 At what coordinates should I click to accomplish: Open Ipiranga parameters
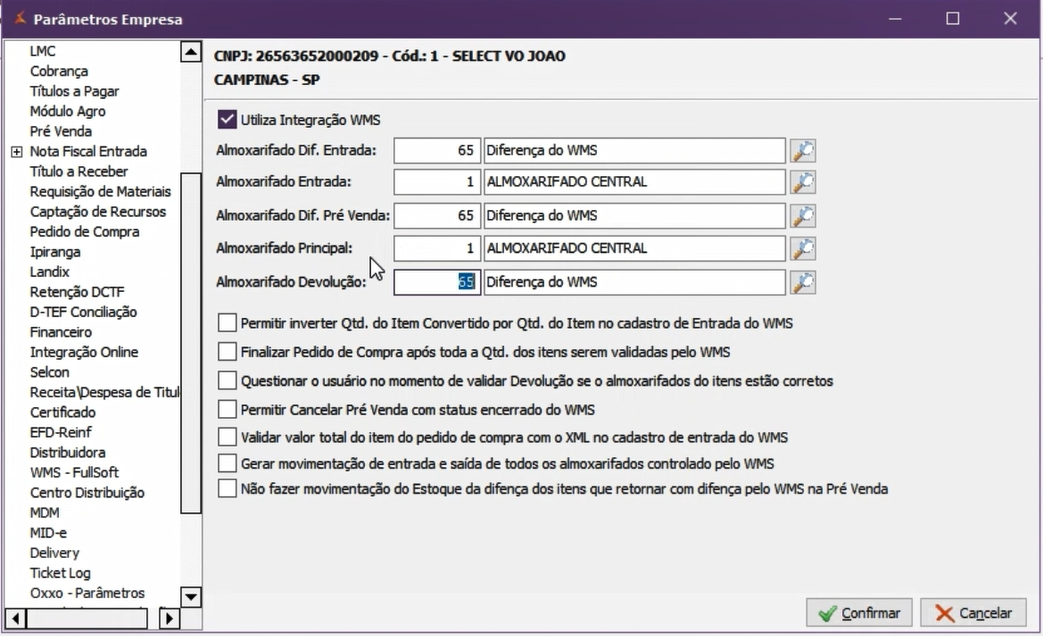55,252
